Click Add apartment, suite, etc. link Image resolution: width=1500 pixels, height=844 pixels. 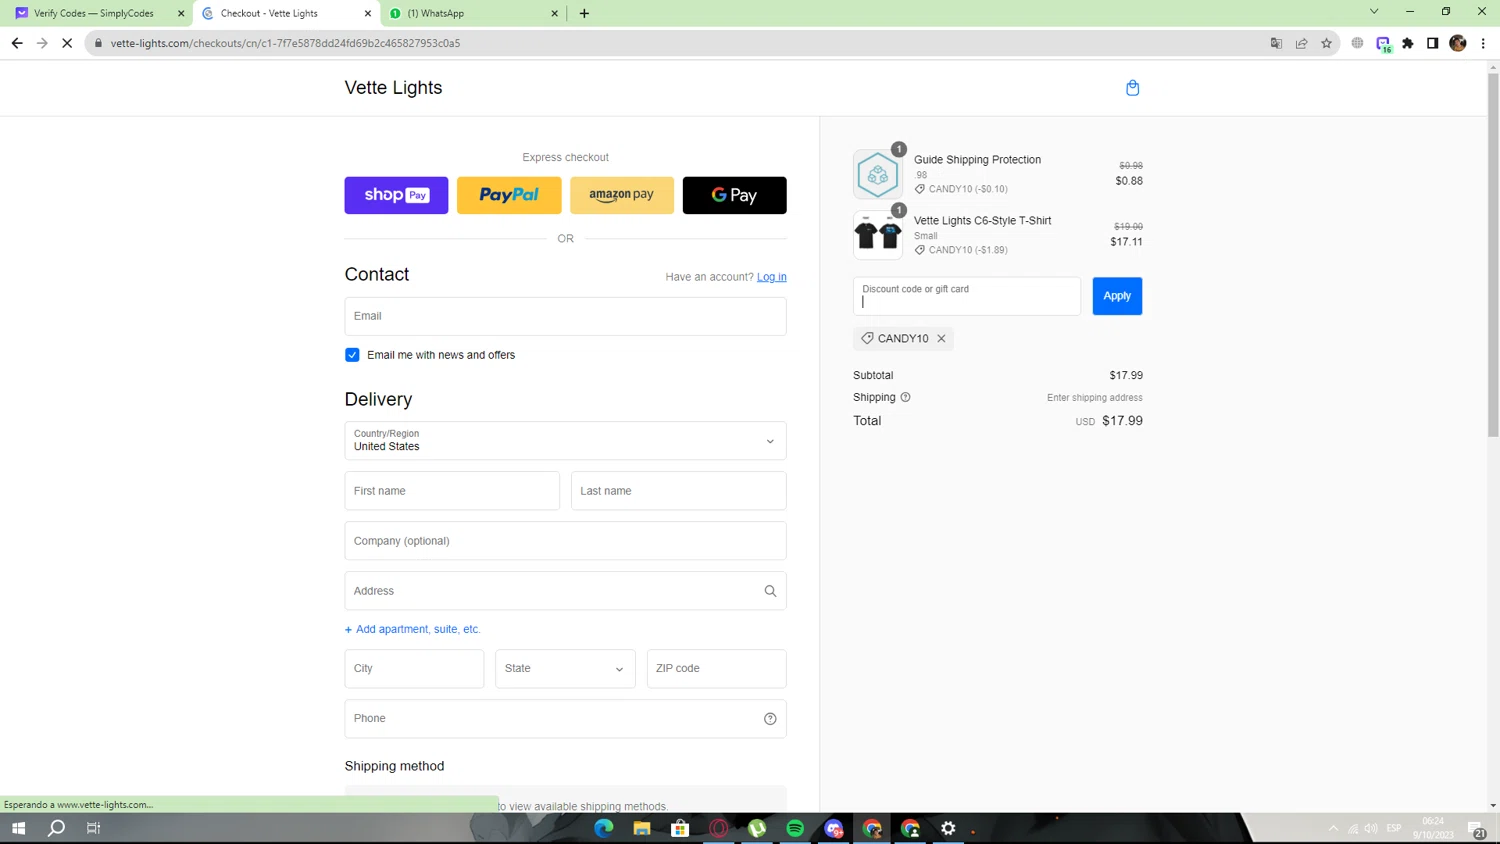click(412, 629)
